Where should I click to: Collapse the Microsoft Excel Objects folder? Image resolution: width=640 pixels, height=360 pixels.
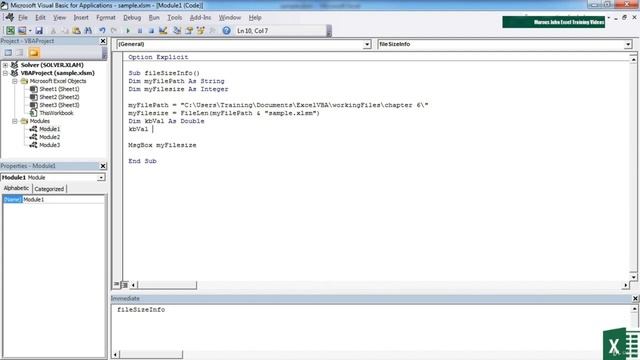click(15, 81)
